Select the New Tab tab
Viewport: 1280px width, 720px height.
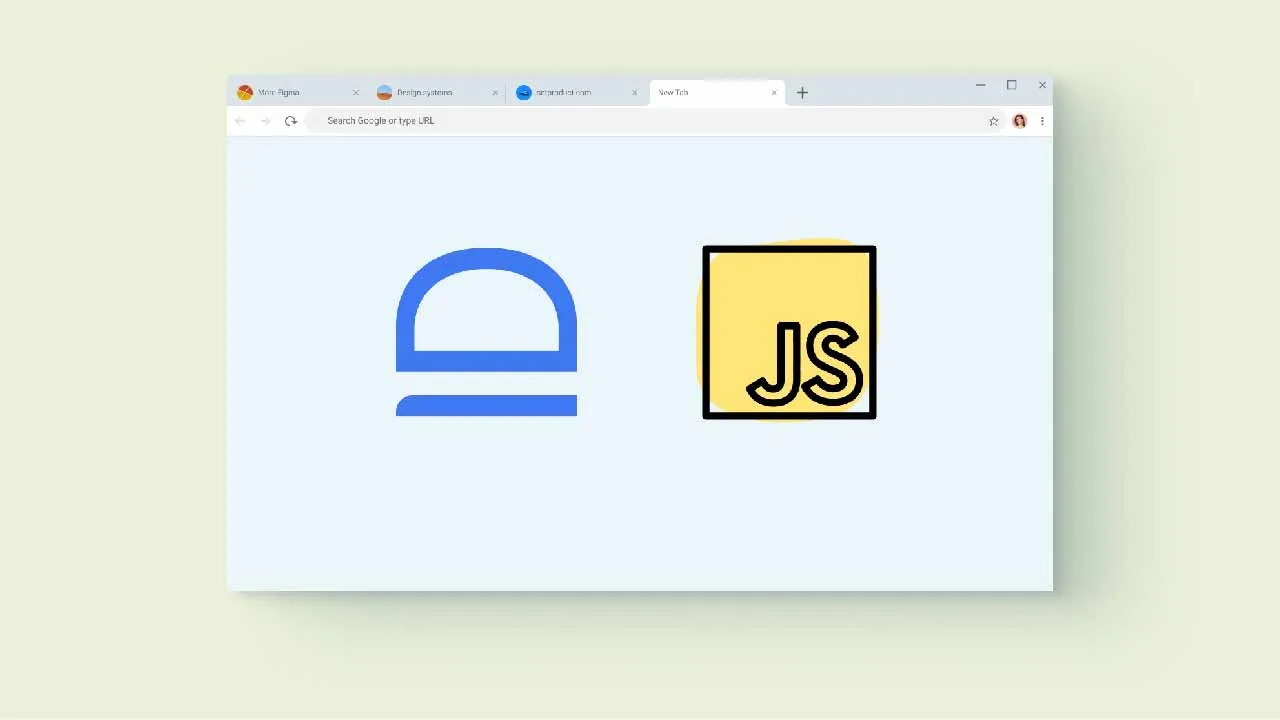tap(716, 93)
